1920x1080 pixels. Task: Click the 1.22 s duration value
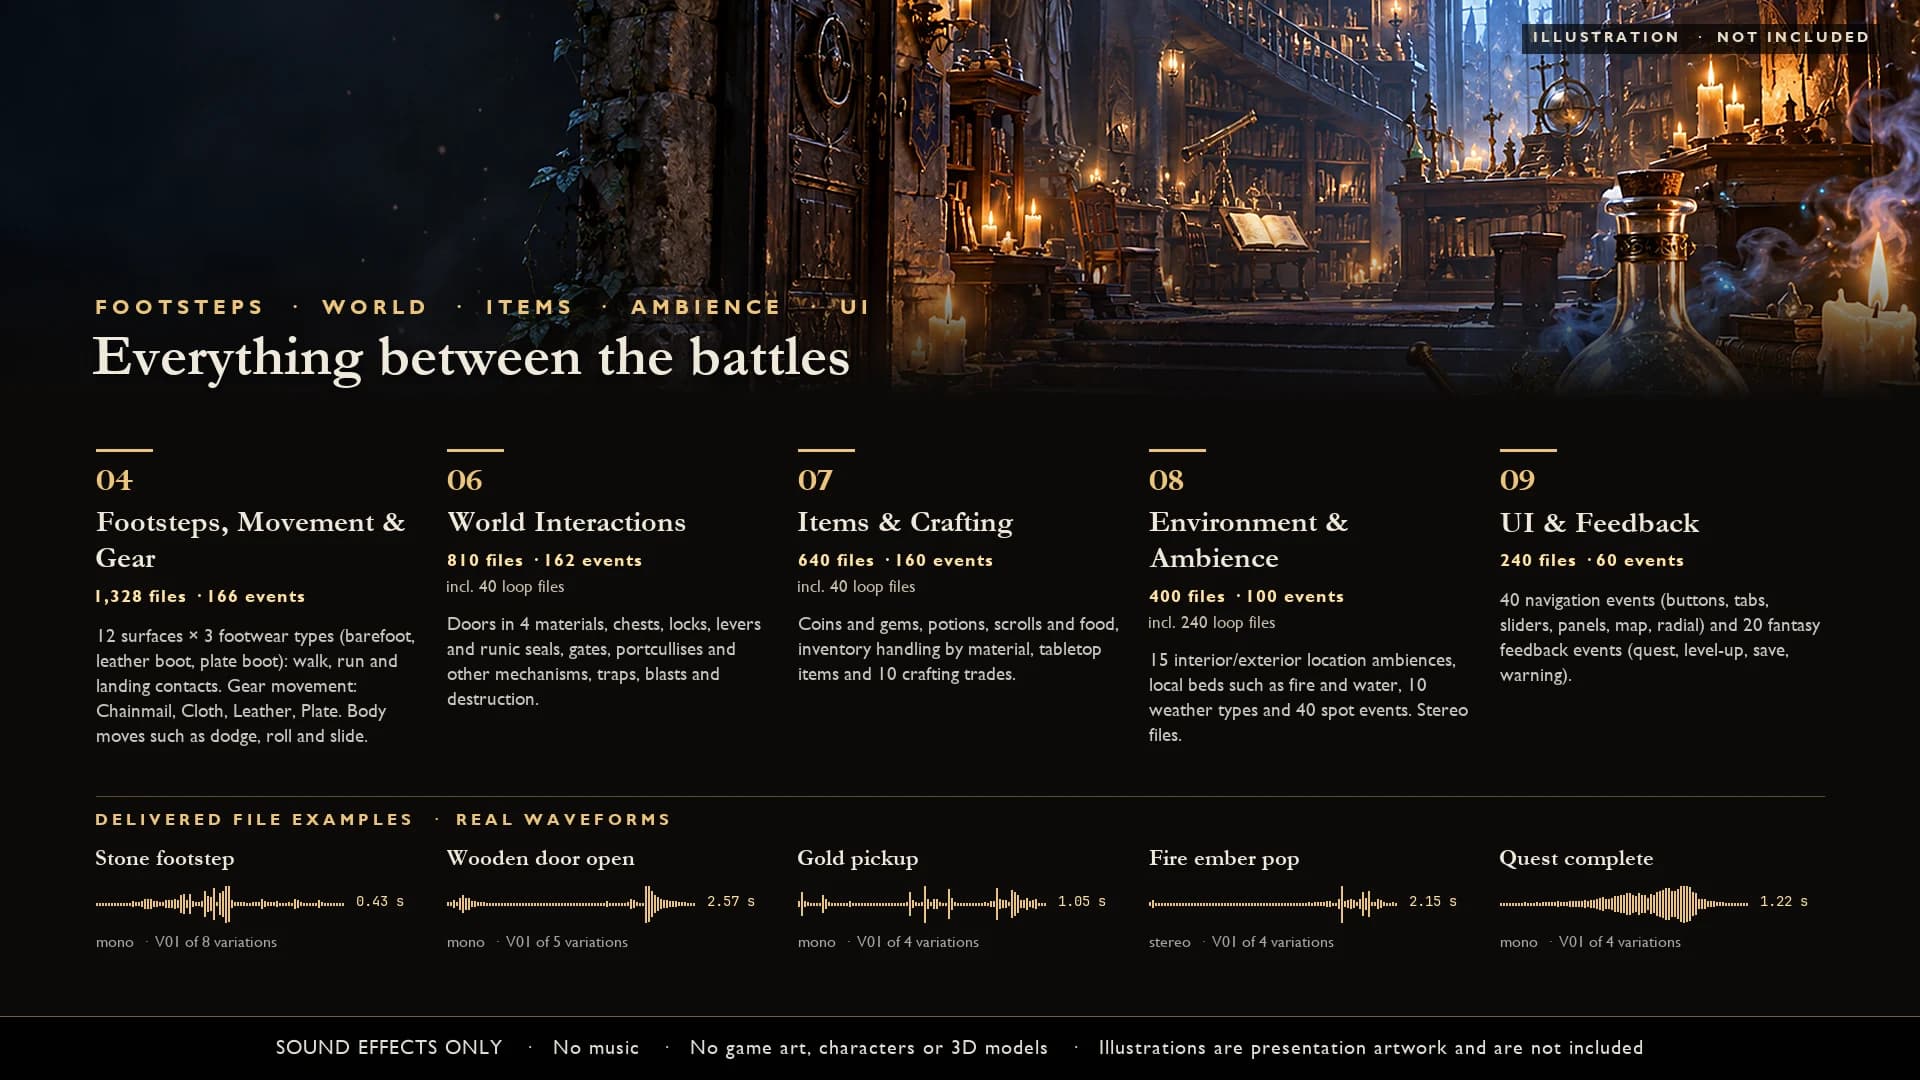[1784, 902]
